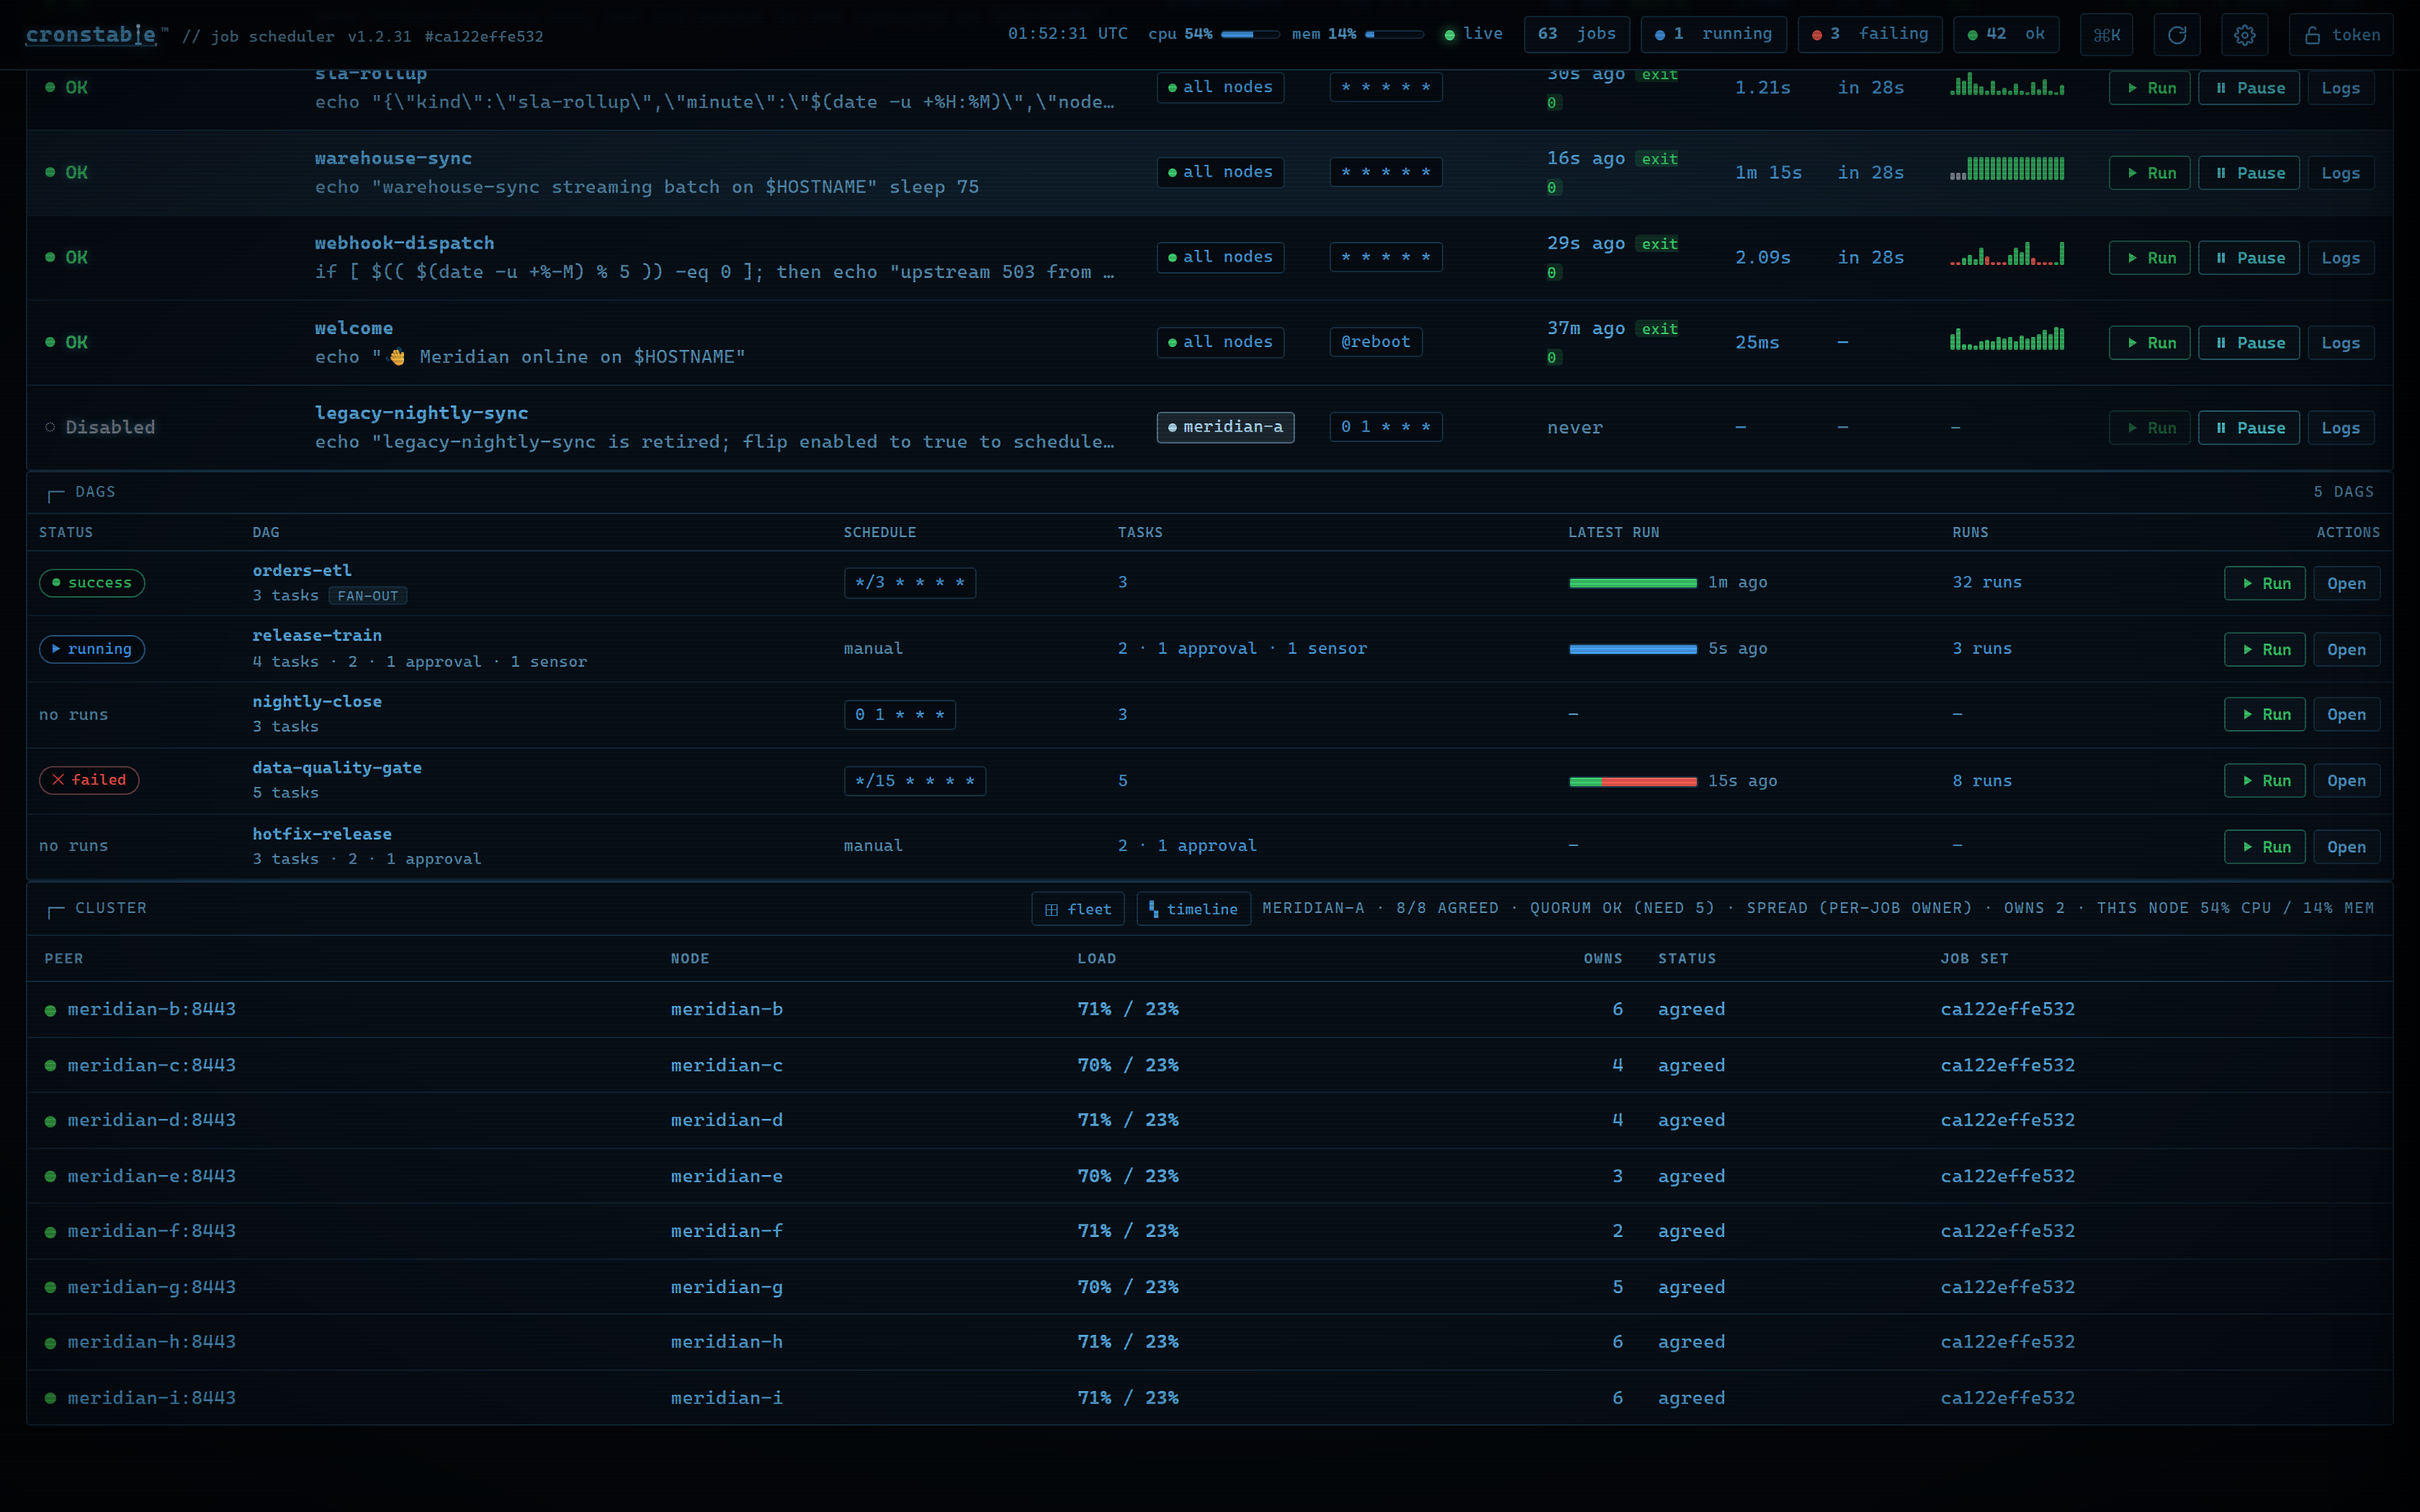Open the release-train DAG
This screenshot has height=1512, width=2420.
click(2346, 650)
